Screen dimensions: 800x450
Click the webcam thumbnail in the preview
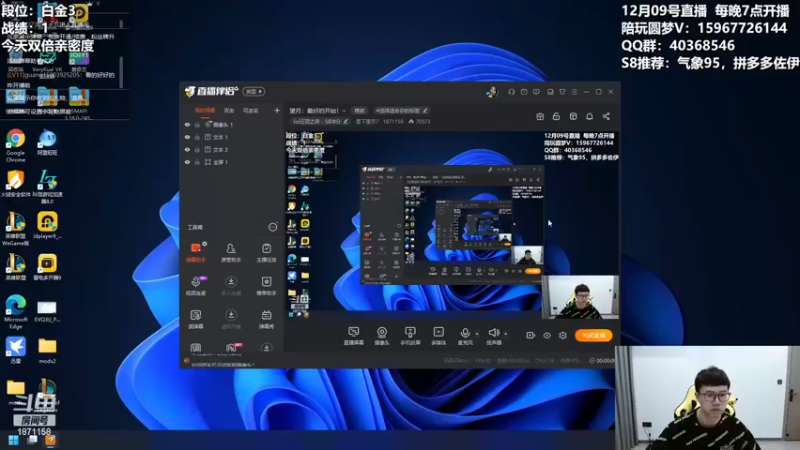click(x=580, y=297)
